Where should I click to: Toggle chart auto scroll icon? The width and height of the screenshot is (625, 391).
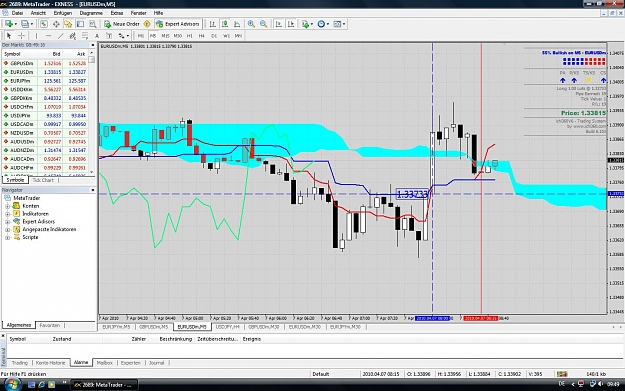point(279,24)
